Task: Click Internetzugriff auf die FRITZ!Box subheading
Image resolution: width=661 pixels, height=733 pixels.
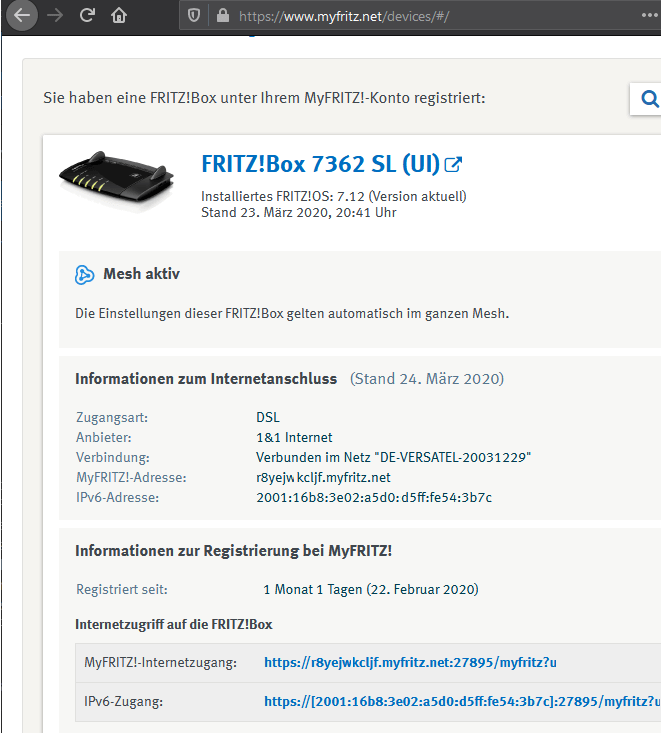Action: (x=174, y=625)
